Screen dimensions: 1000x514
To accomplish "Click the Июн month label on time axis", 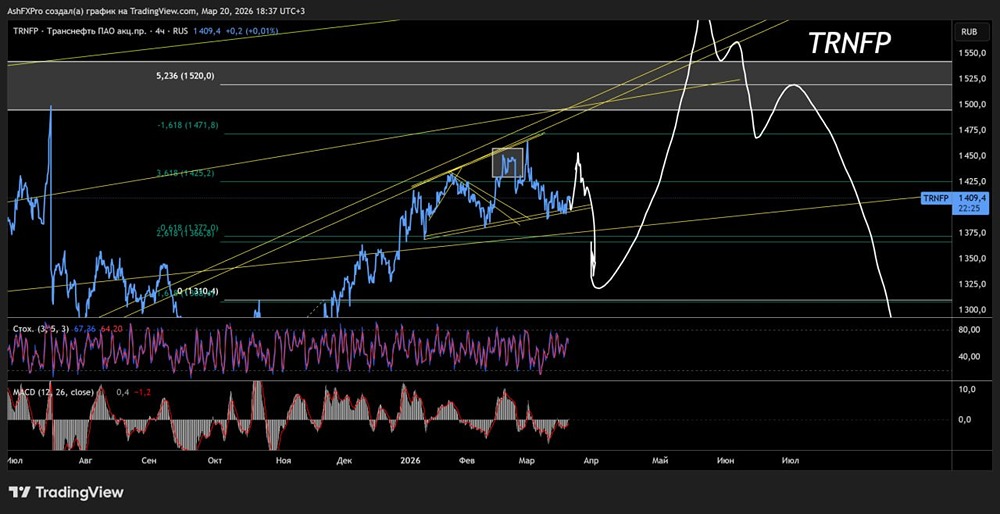I will pos(724,459).
